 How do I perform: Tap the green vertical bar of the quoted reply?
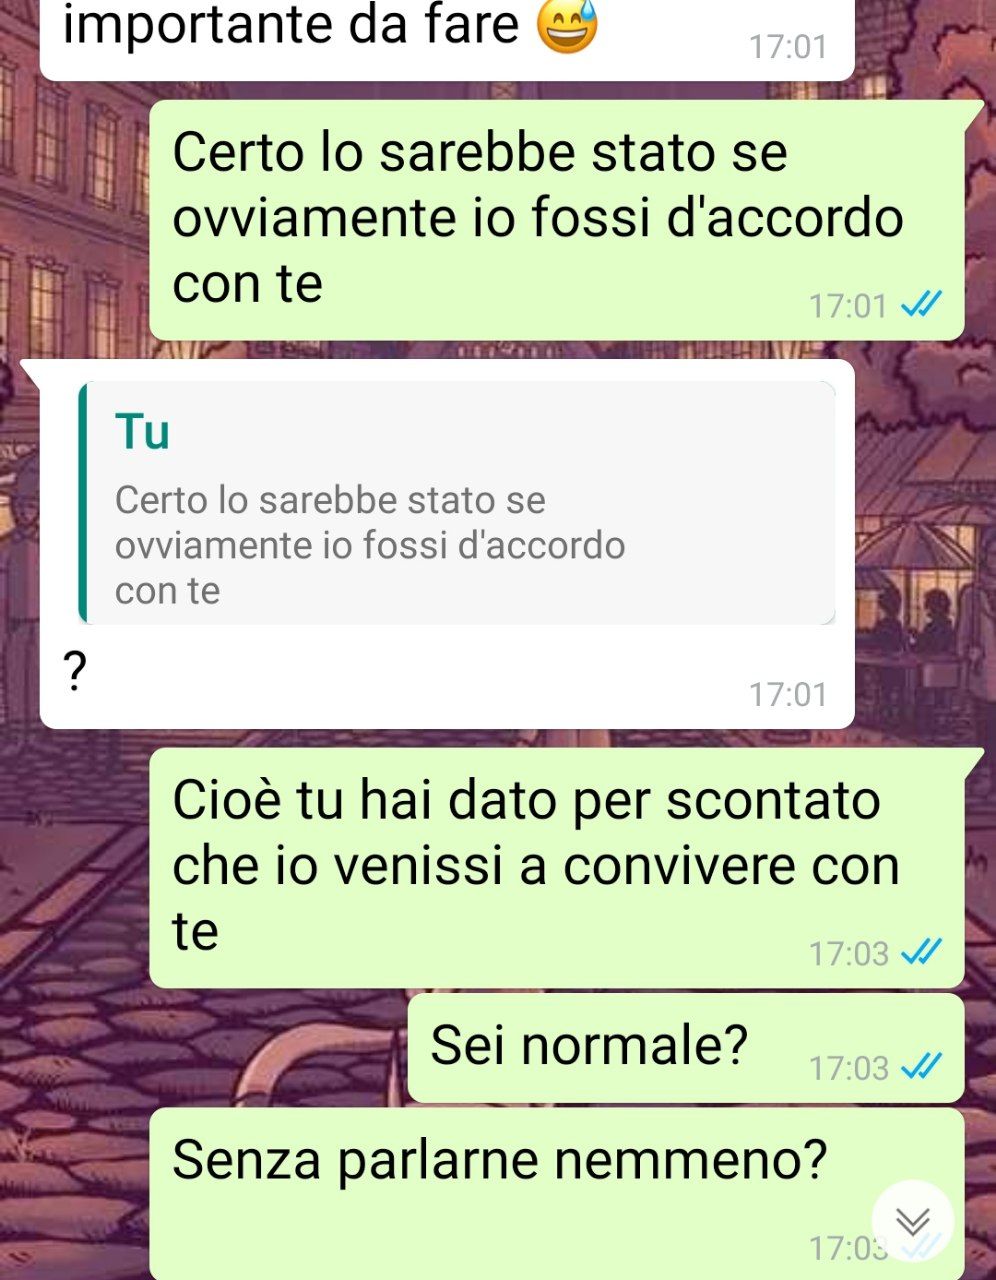(x=83, y=503)
